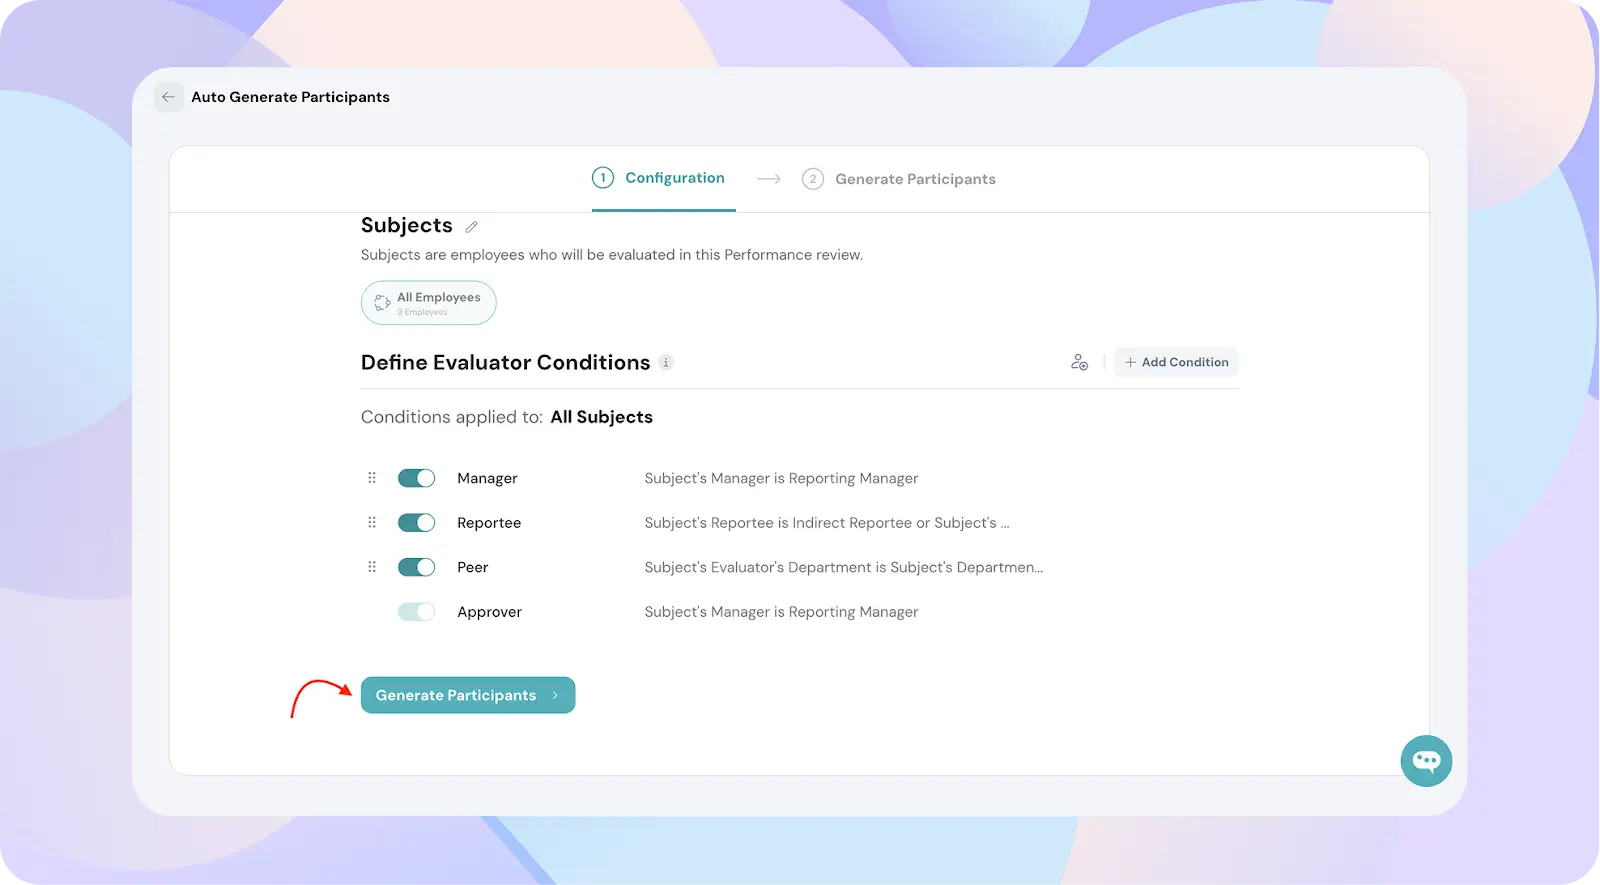Open the chat support bubble

[1426, 761]
